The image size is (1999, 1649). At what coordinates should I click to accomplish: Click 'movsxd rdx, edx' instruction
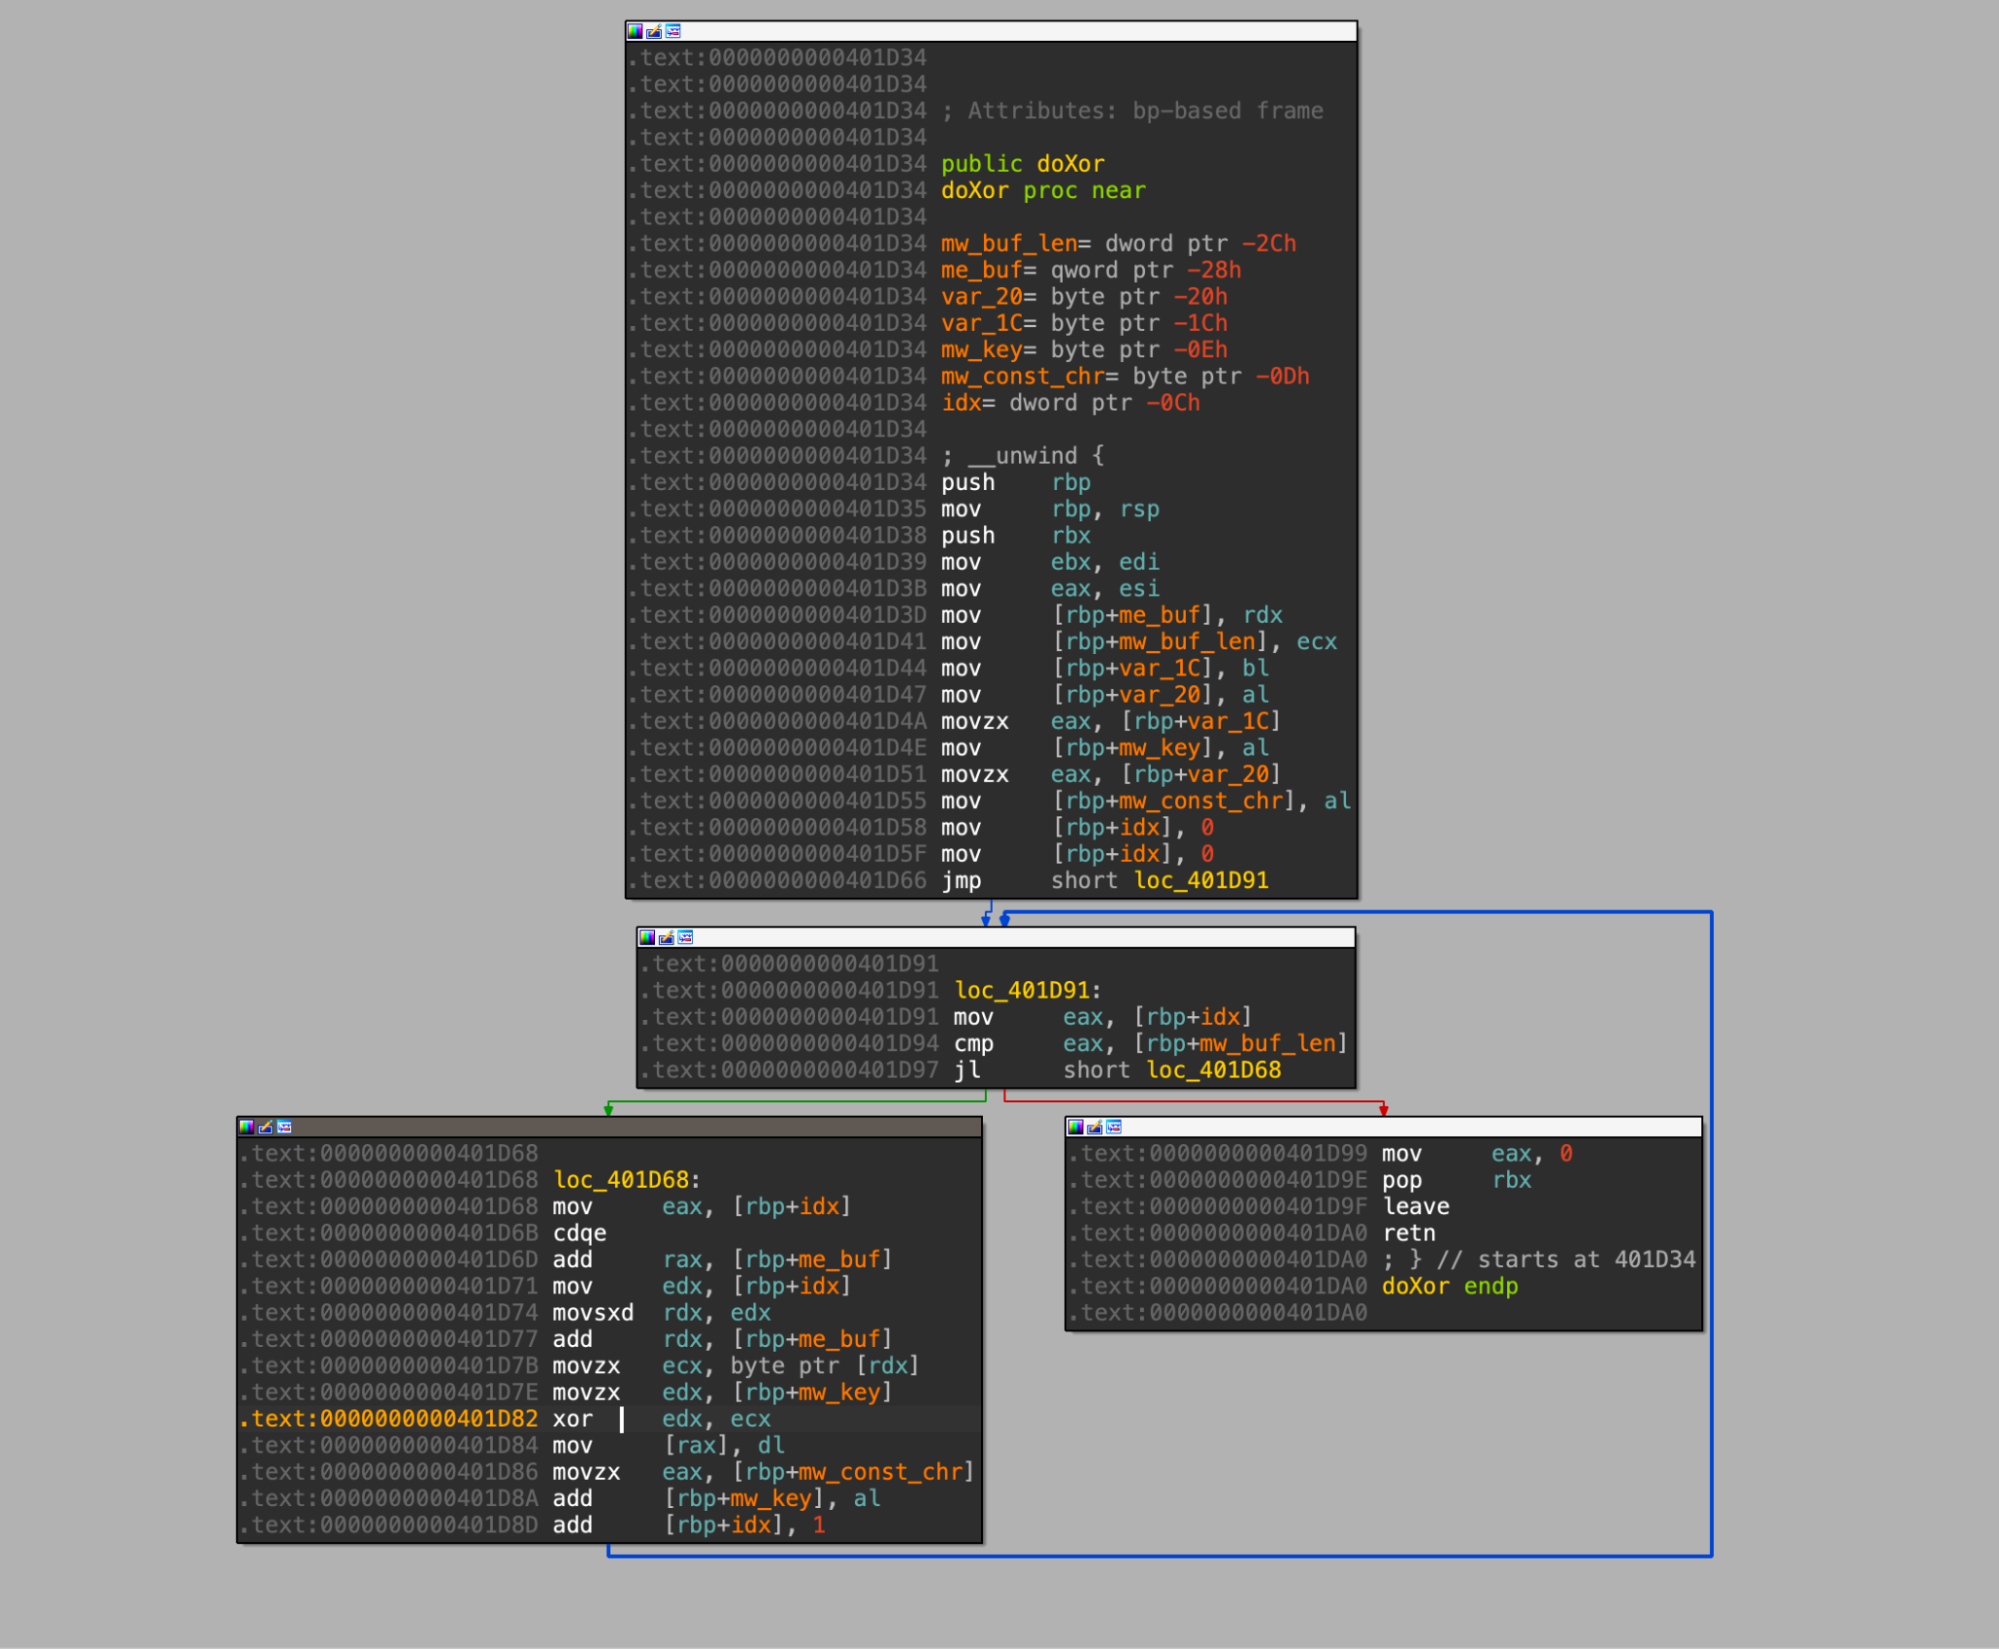[x=662, y=1312]
